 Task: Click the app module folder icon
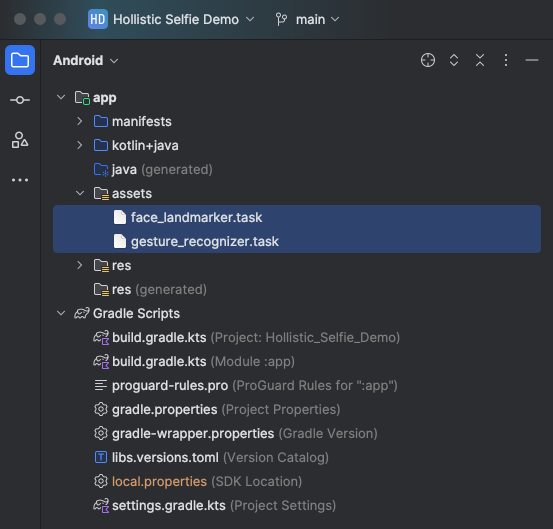82,98
